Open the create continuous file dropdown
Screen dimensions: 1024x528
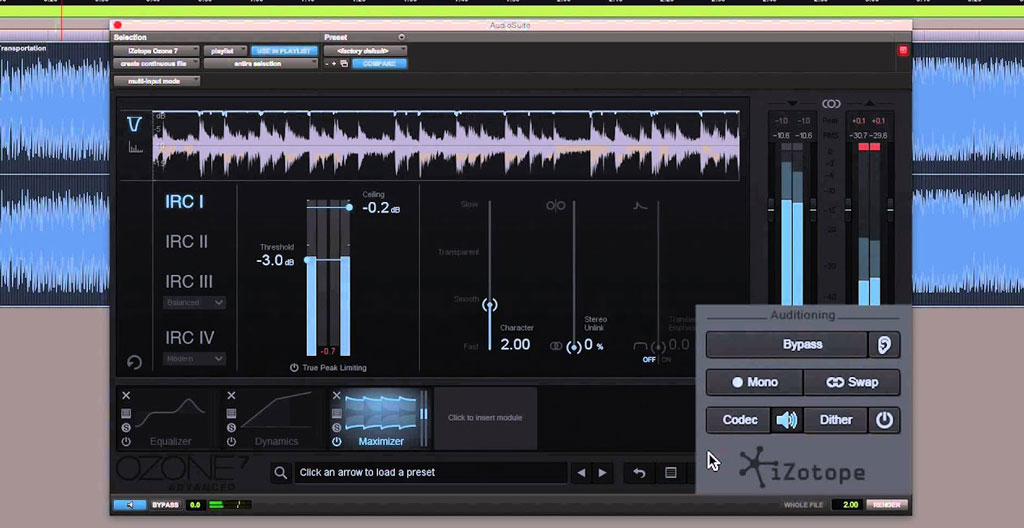point(157,63)
